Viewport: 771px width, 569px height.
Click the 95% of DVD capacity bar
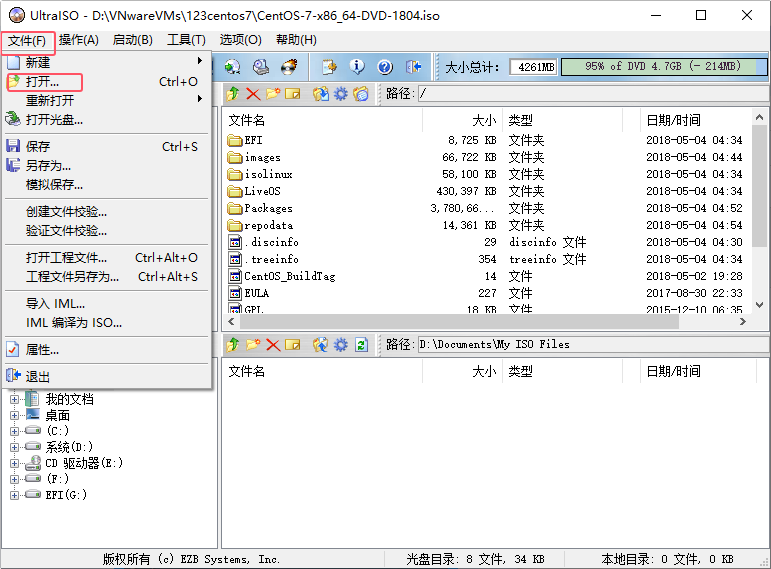[x=663, y=66]
